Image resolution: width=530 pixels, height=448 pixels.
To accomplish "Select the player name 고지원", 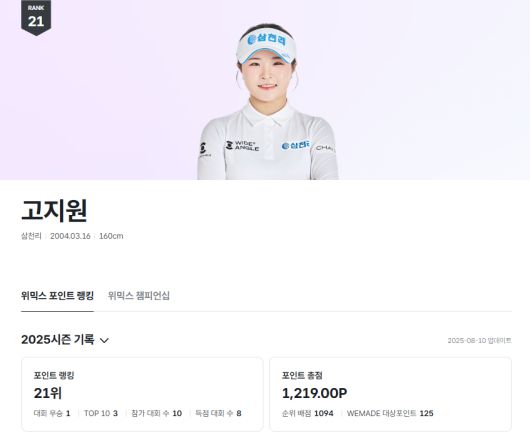I will coord(54,210).
